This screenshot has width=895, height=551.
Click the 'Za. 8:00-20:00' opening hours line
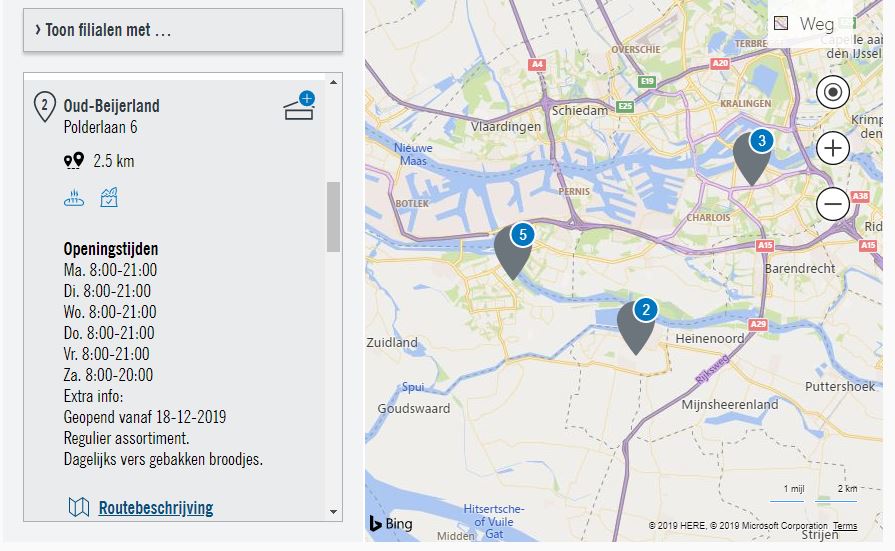coord(108,375)
